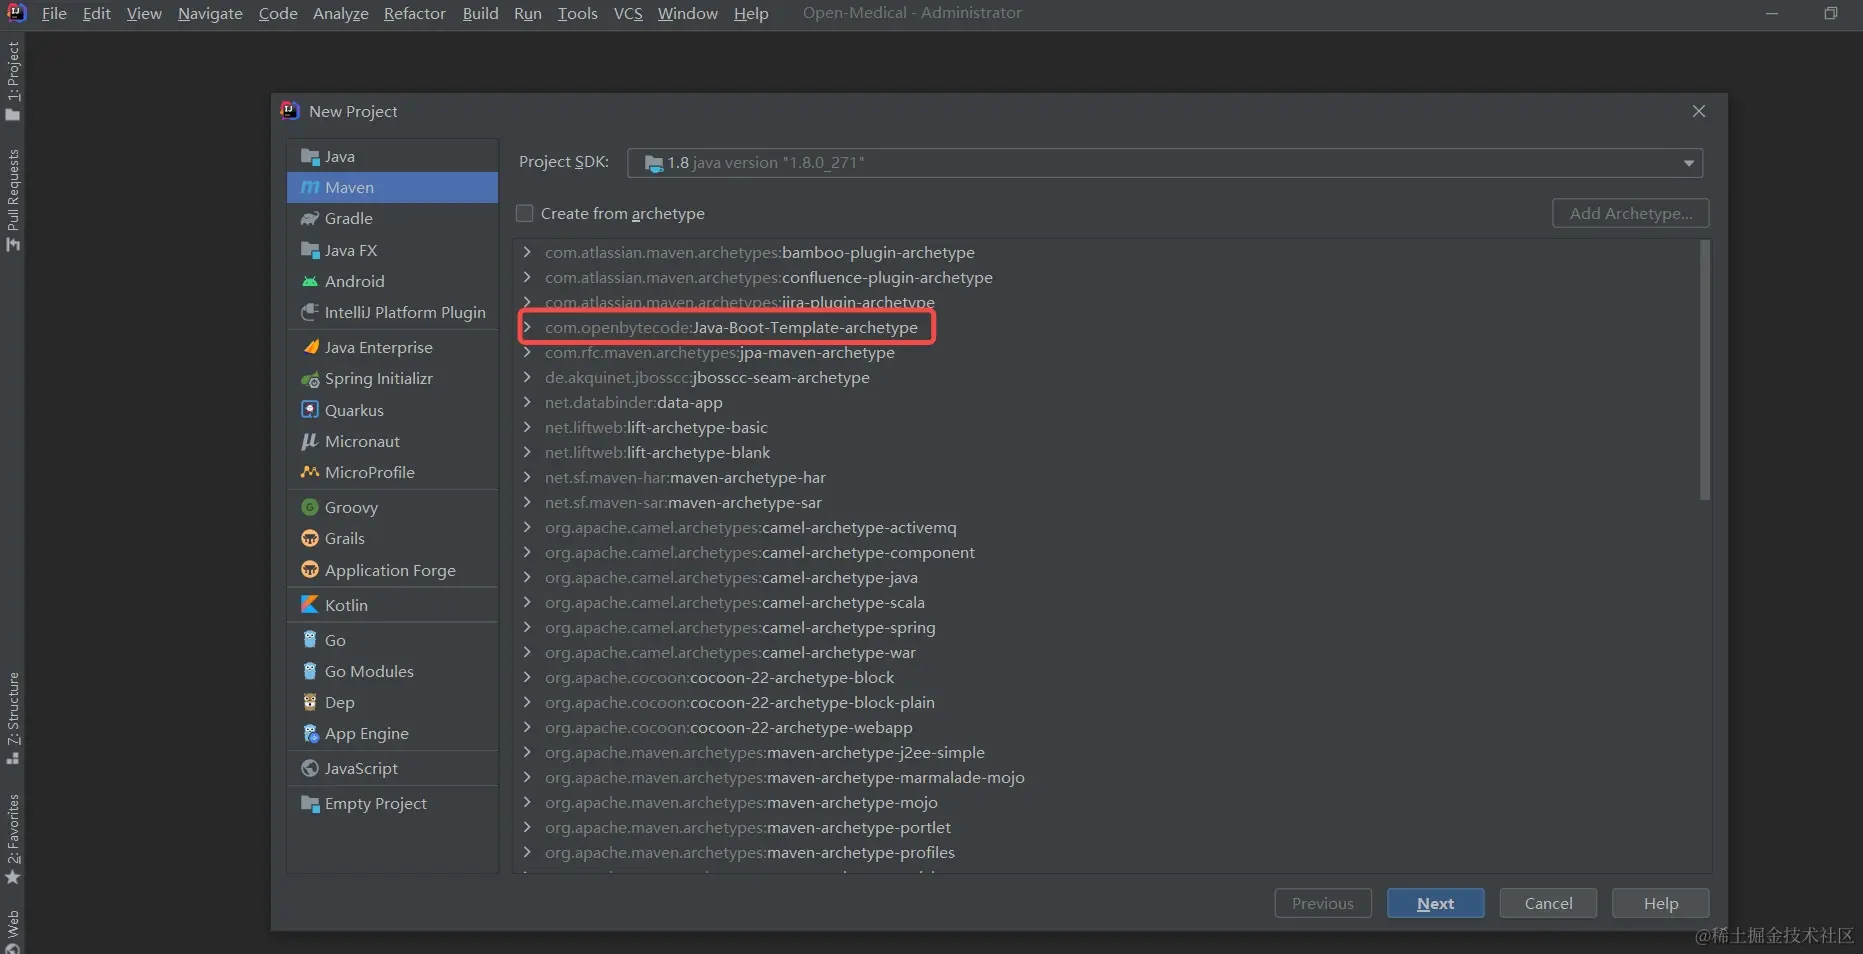Viewport: 1863px width, 954px height.
Task: Open the Build menu
Action: (x=480, y=13)
